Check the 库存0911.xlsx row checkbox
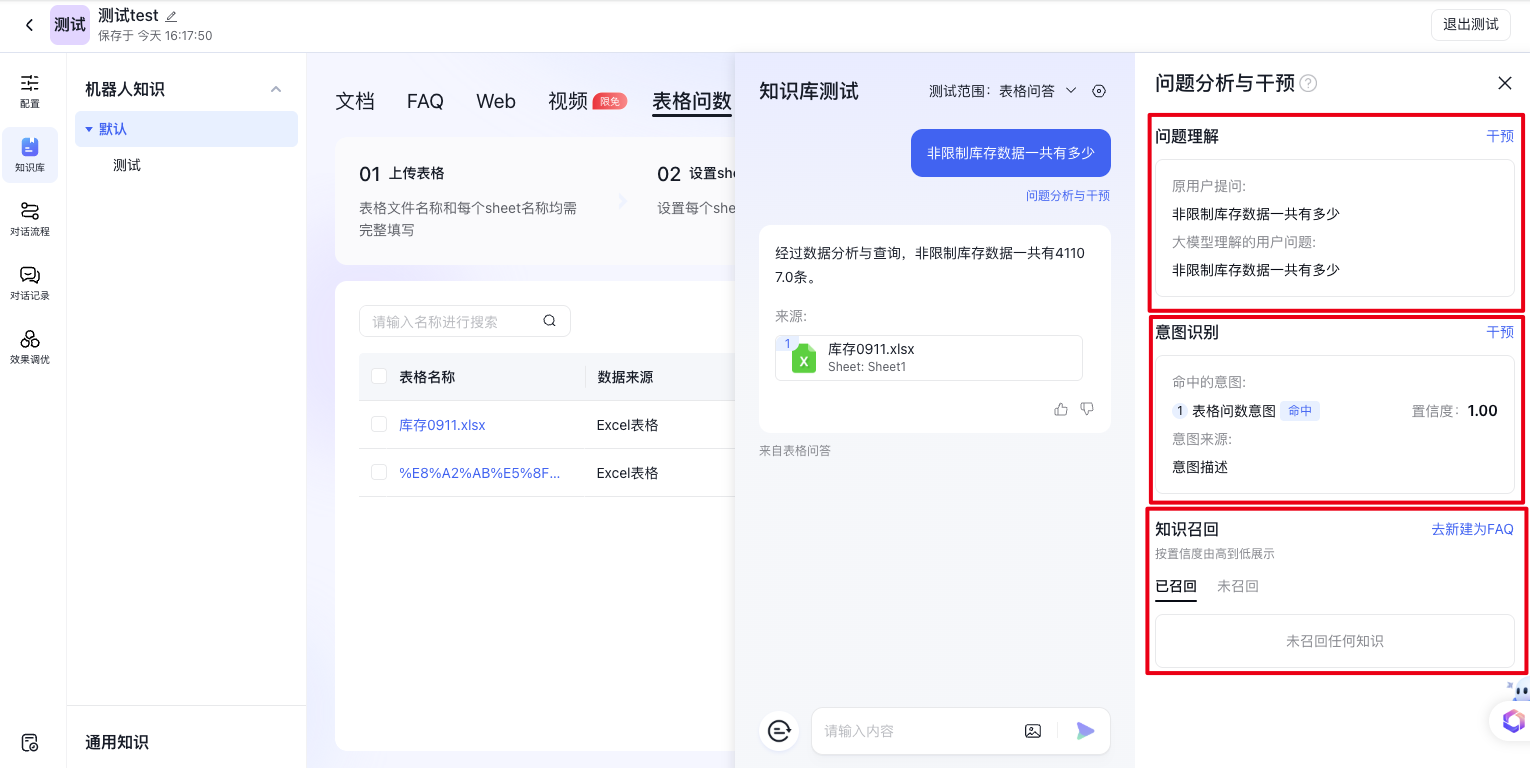Image resolution: width=1530 pixels, height=768 pixels. 379,424
